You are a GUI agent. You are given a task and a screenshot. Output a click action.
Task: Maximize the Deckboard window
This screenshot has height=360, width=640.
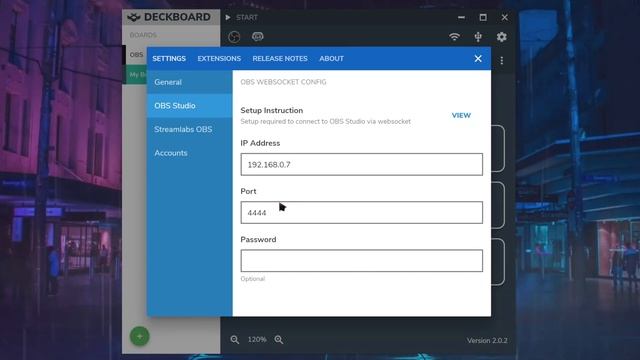point(483,18)
